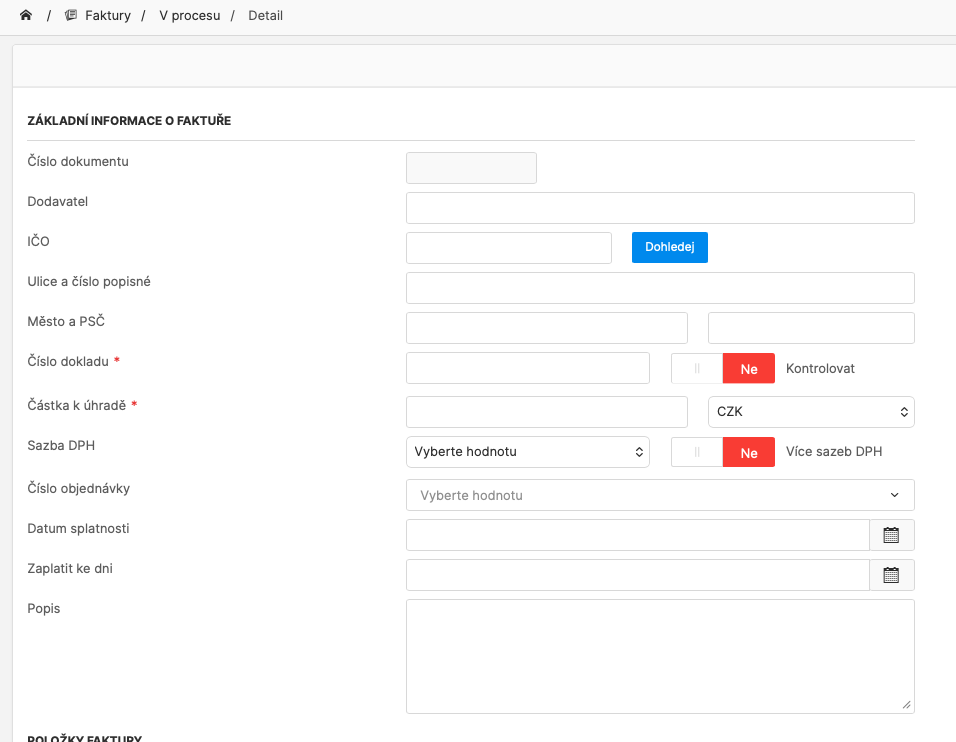Viewport: 956px width, 742px height.
Task: Open calendar picker for Zaplatit ke dni
Action: (x=891, y=575)
